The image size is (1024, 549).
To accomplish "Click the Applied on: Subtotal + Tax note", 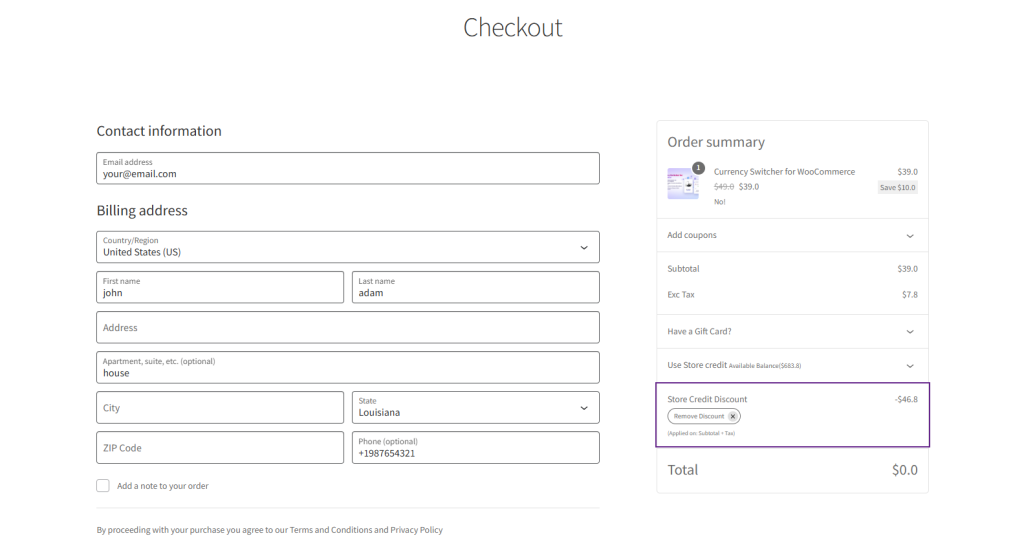I will 701,433.
